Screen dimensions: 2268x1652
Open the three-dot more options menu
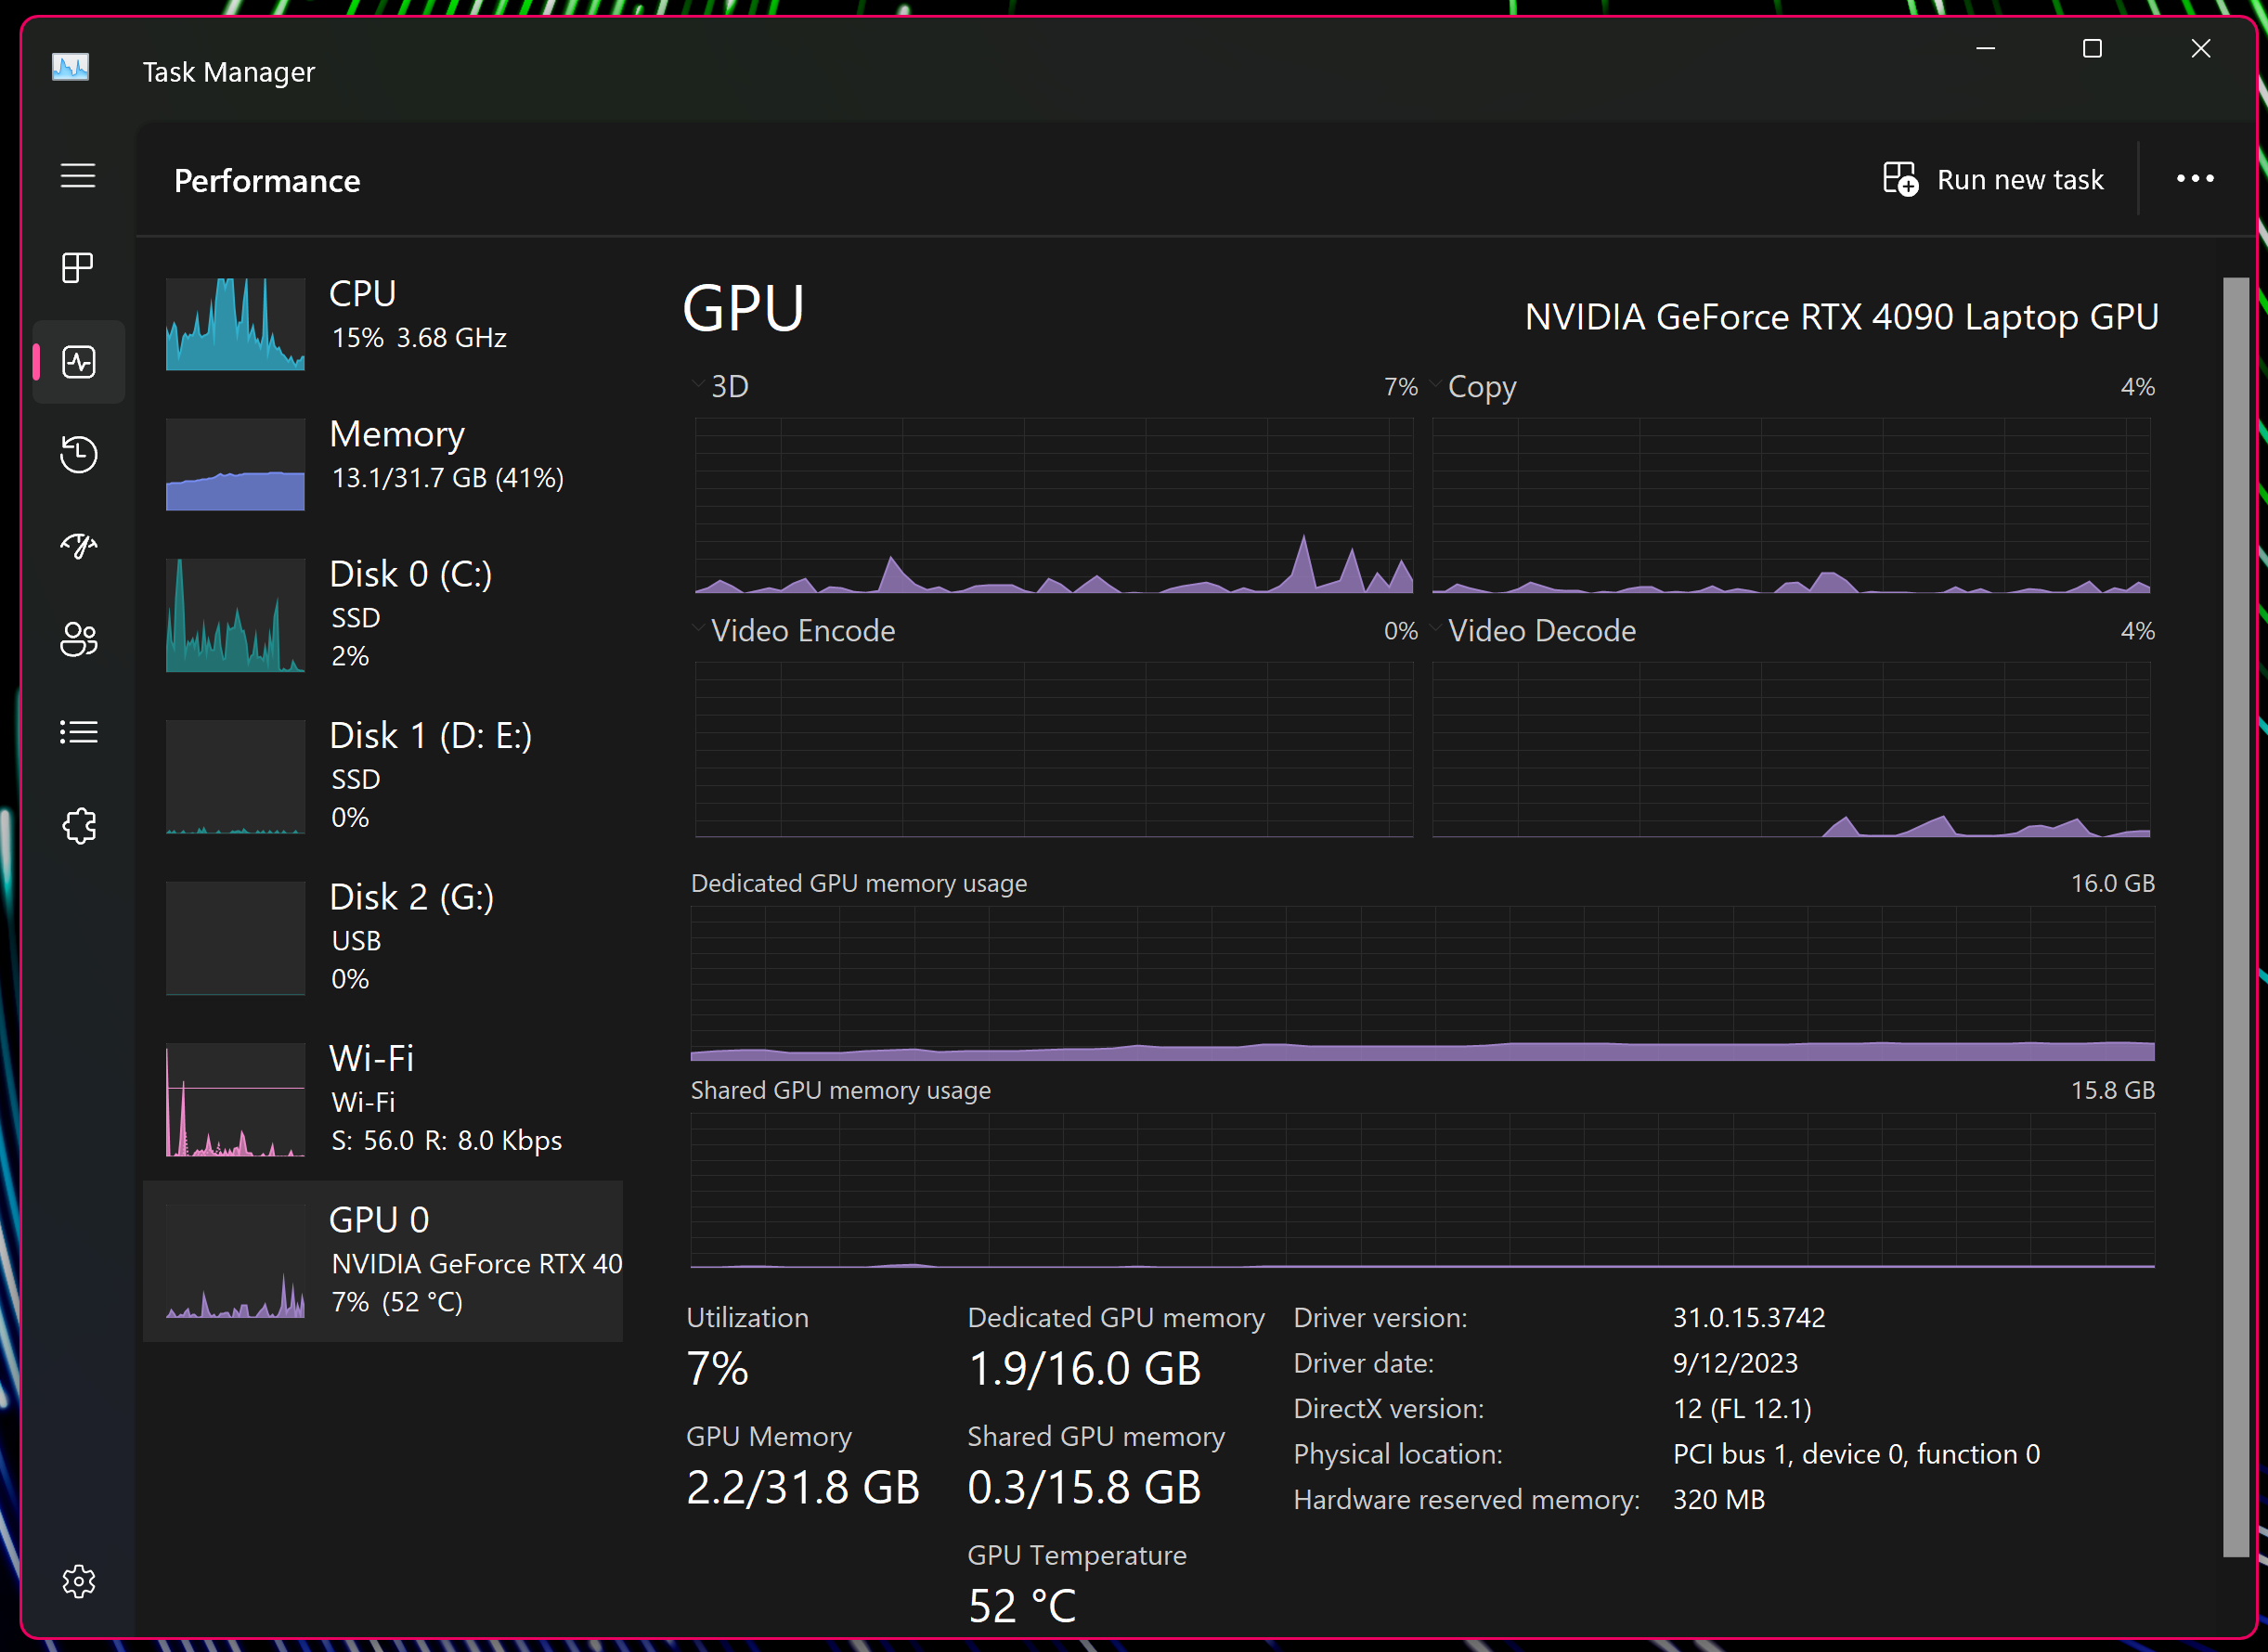tap(2194, 179)
